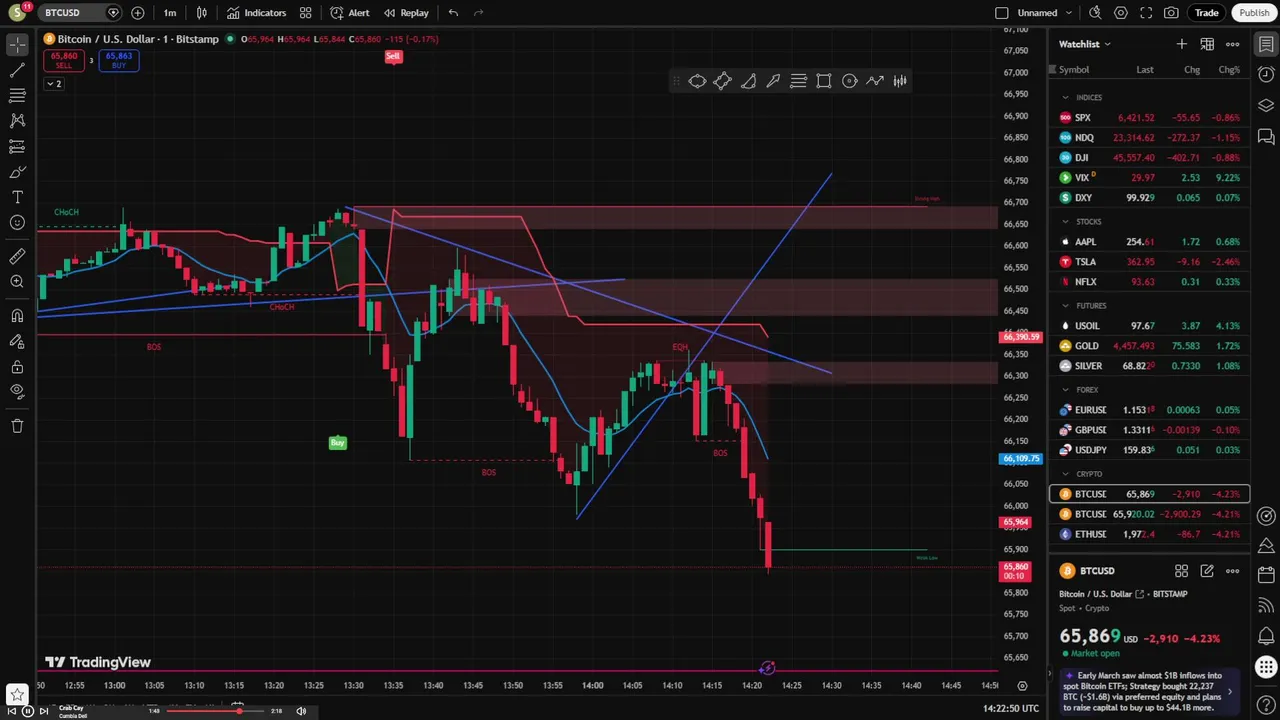Image resolution: width=1280 pixels, height=720 pixels.
Task: Select the ETHUSD watchlist row
Action: coord(1150,534)
